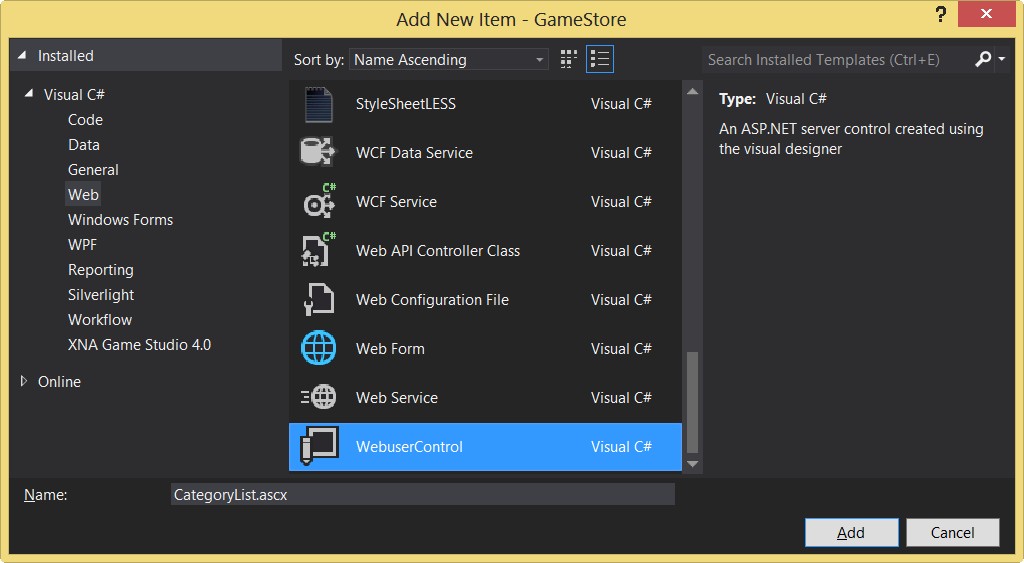Select the Web Configuration File name
1024x563 pixels.
click(x=432, y=300)
